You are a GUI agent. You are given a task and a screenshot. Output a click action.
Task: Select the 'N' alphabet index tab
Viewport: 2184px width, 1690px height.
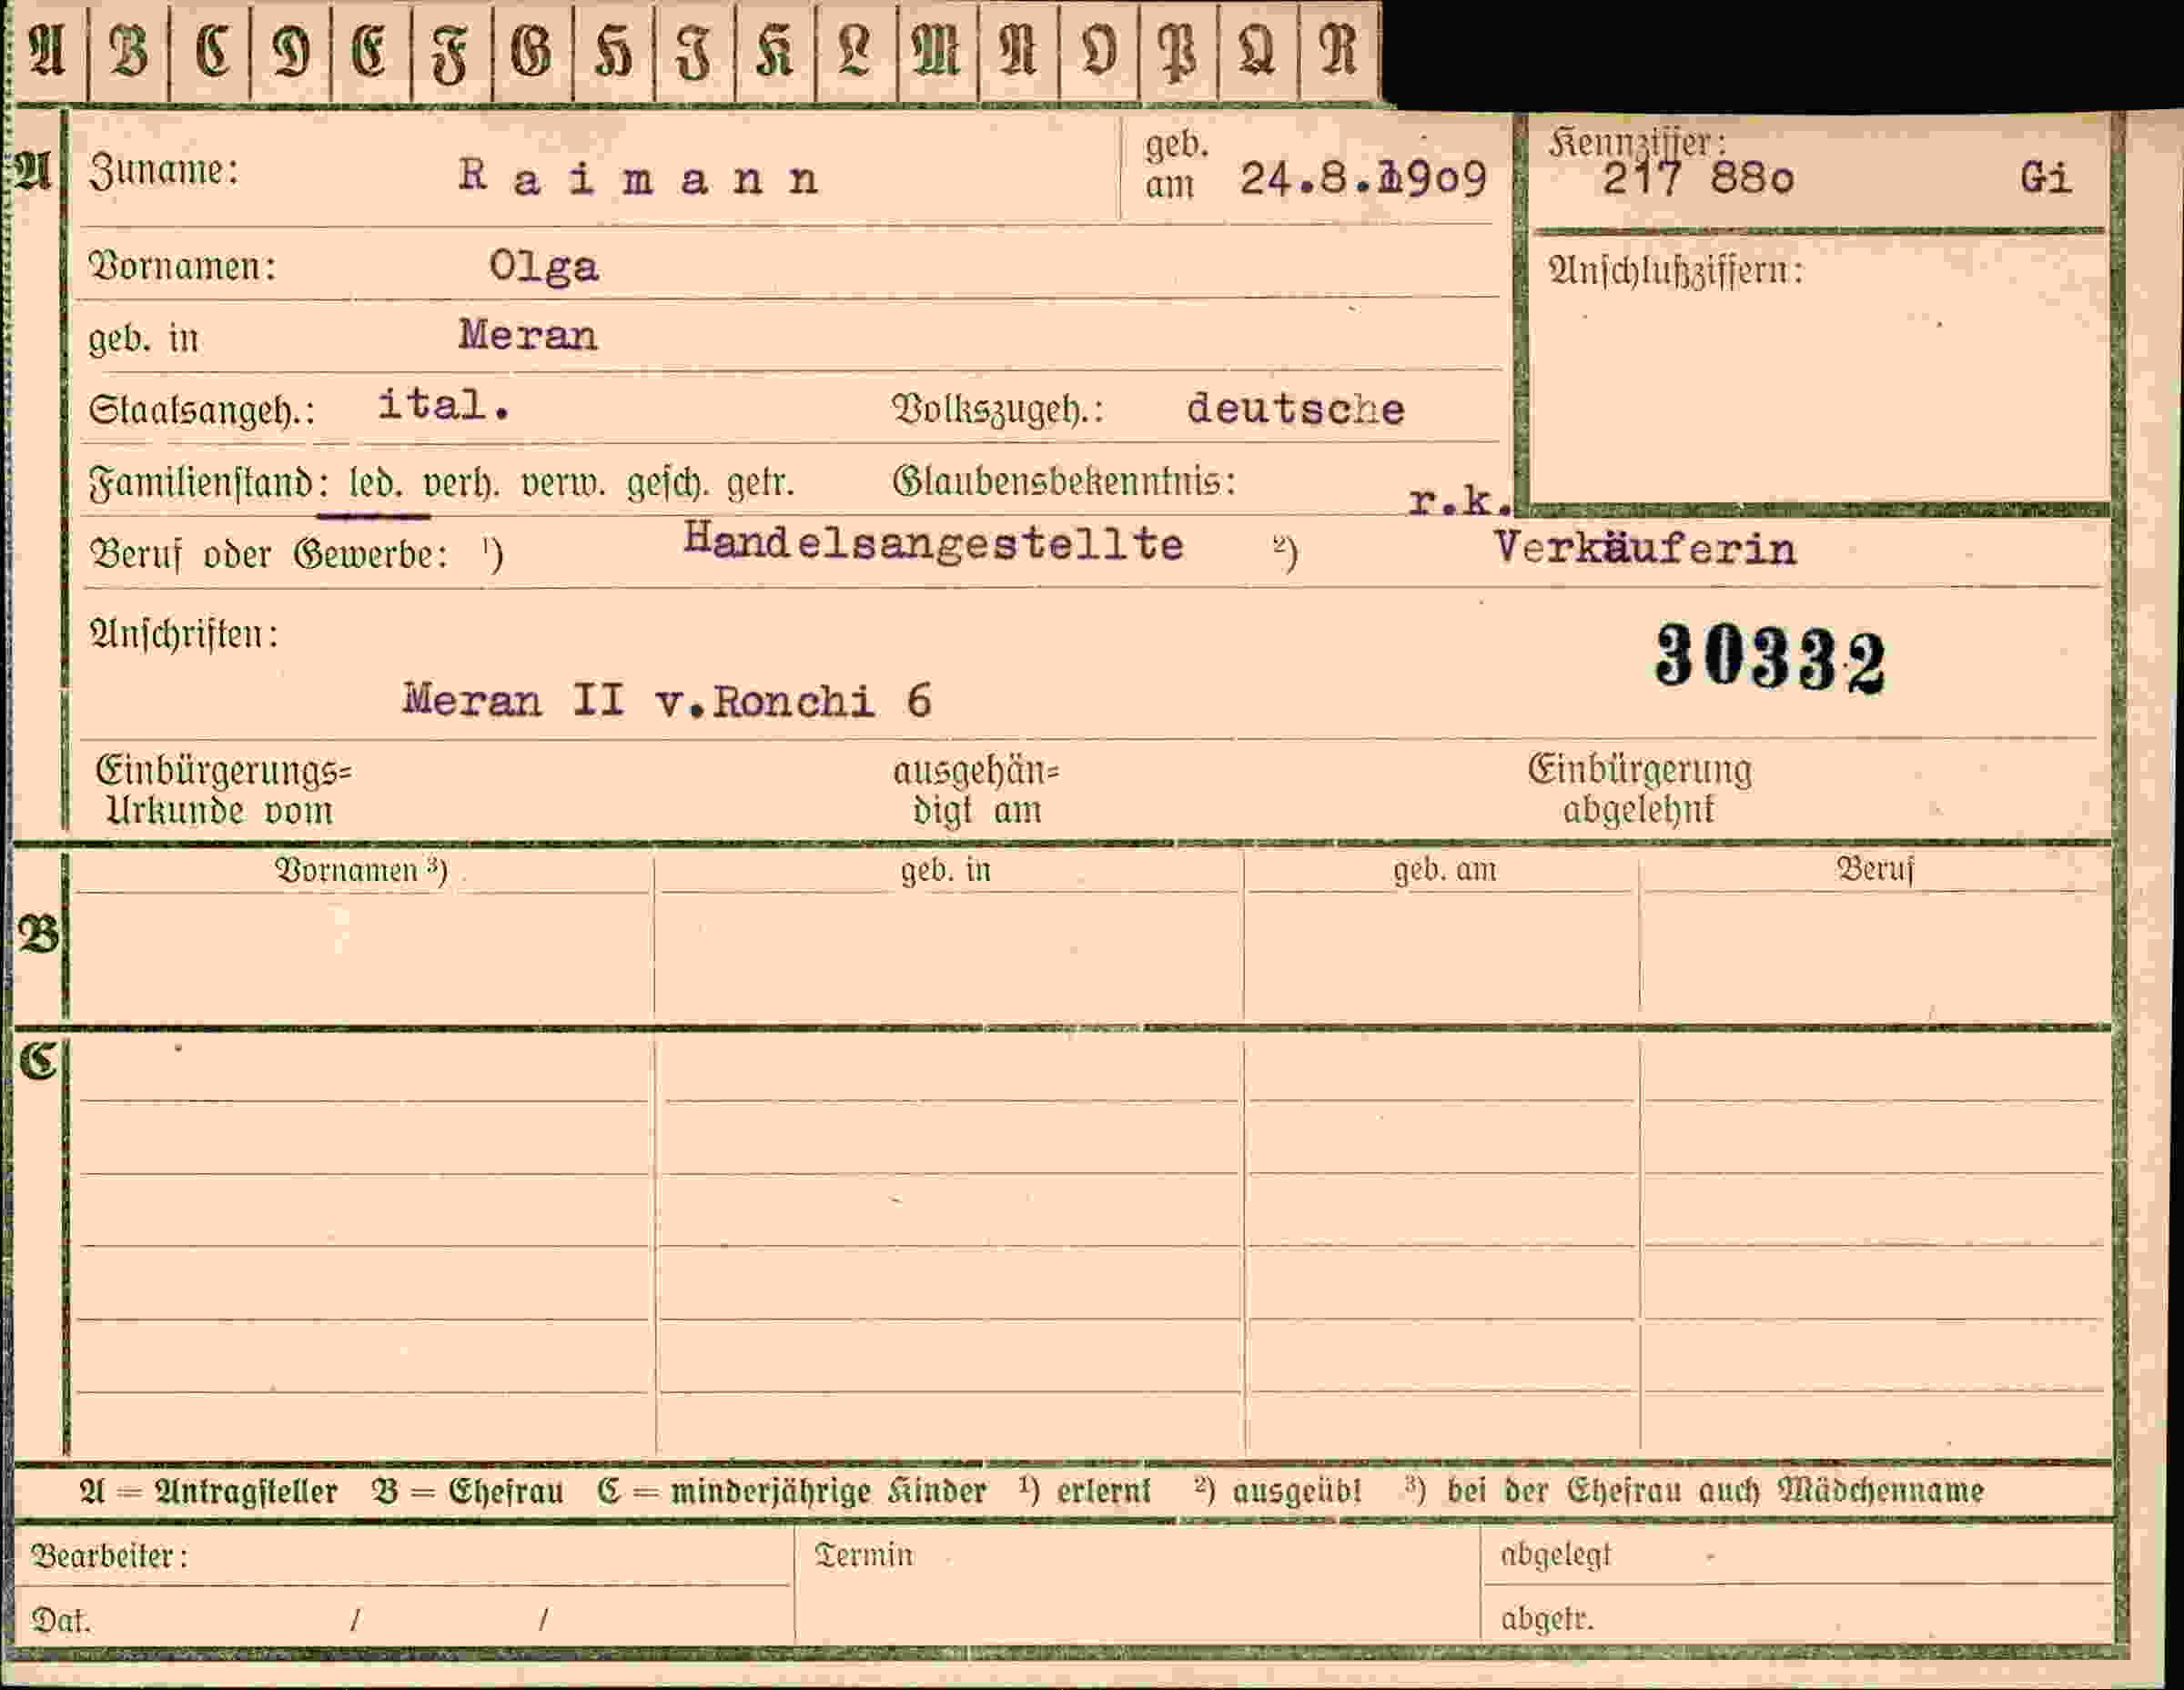(x=1018, y=52)
